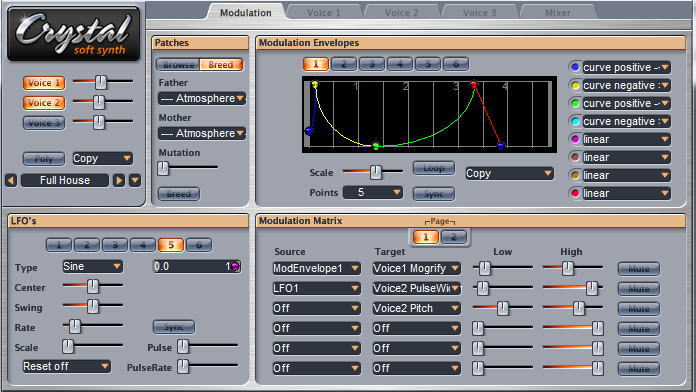Viewport: 696px width, 392px height.
Task: Open the Reset off dropdown
Action: coord(66,366)
